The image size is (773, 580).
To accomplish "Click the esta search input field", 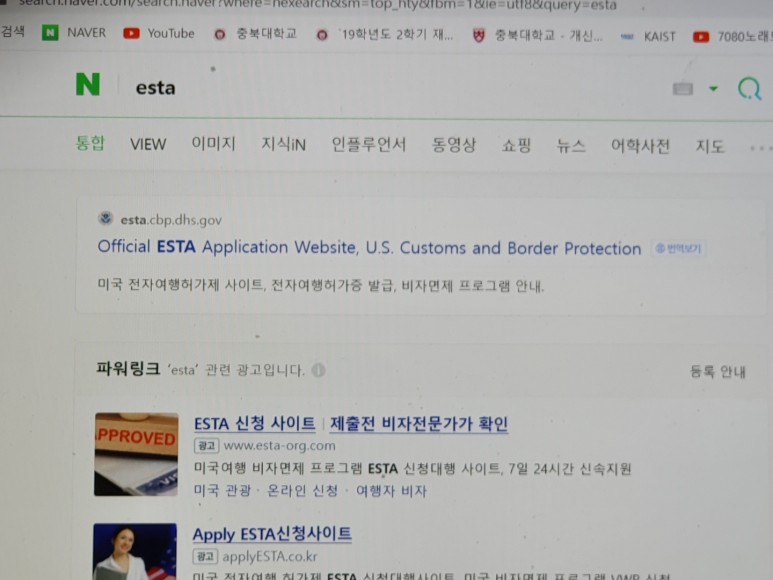I will pyautogui.click(x=155, y=88).
